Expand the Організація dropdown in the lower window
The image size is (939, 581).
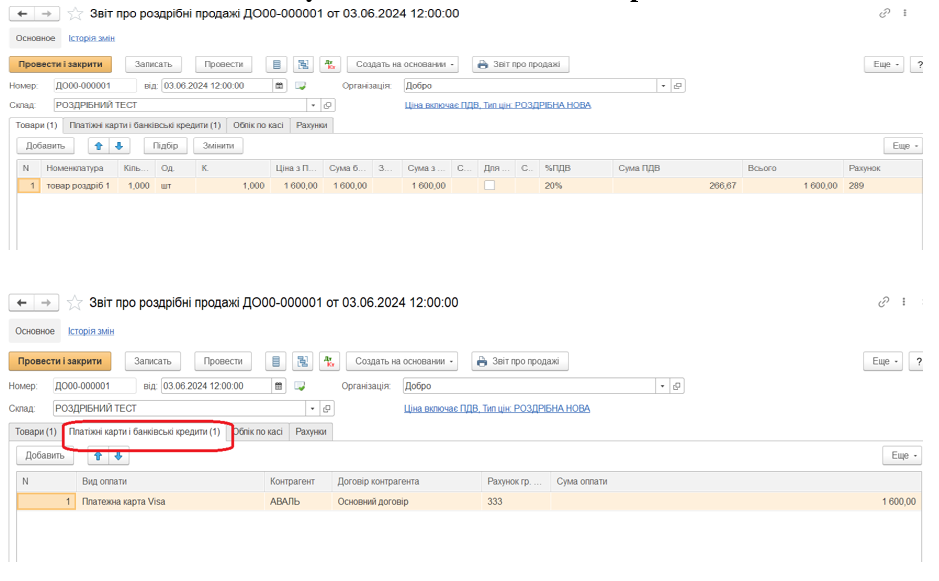[x=661, y=385]
